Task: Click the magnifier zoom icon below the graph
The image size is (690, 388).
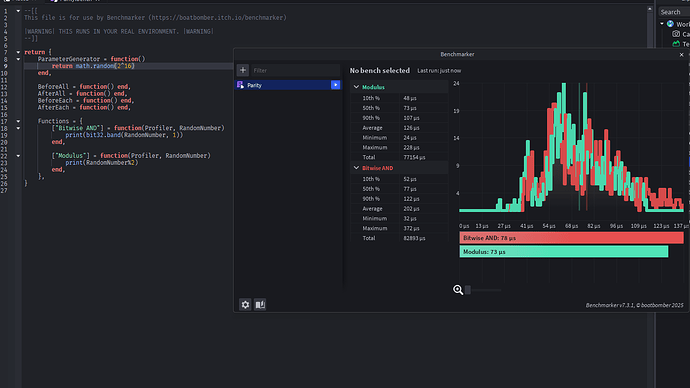Action: (458, 290)
